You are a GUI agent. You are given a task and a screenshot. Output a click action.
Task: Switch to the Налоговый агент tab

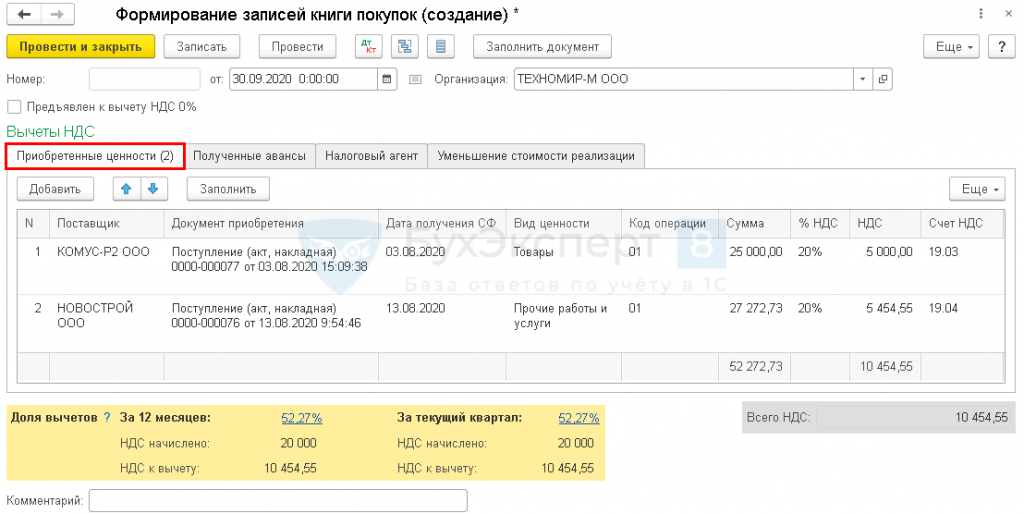coord(372,156)
